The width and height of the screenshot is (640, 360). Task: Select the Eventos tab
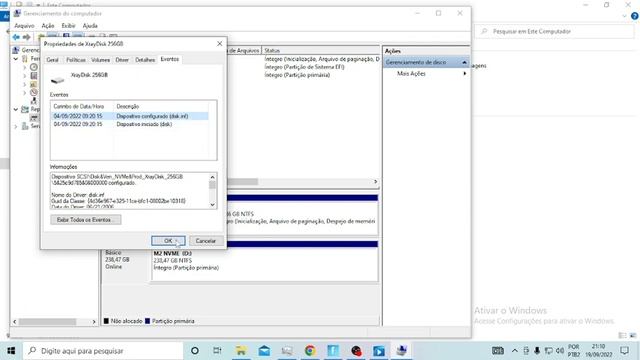(x=170, y=59)
